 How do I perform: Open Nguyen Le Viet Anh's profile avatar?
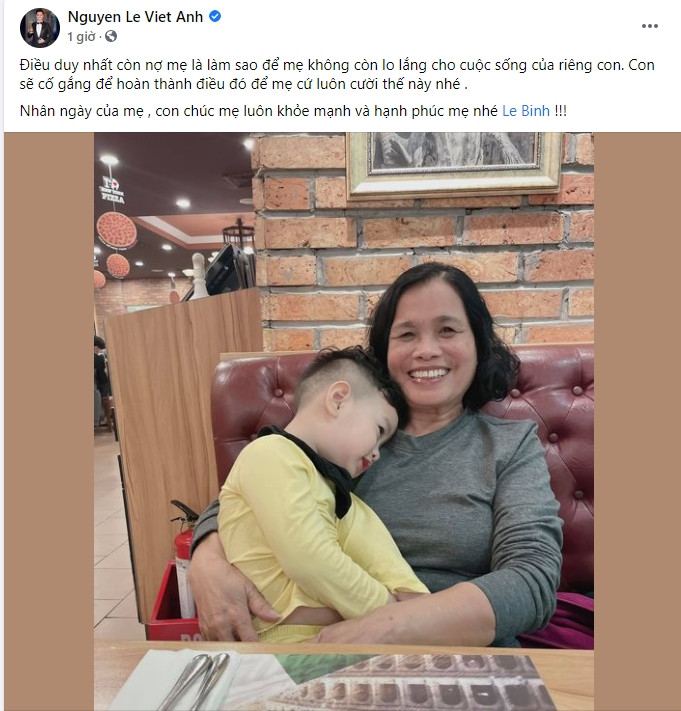[x=40, y=27]
